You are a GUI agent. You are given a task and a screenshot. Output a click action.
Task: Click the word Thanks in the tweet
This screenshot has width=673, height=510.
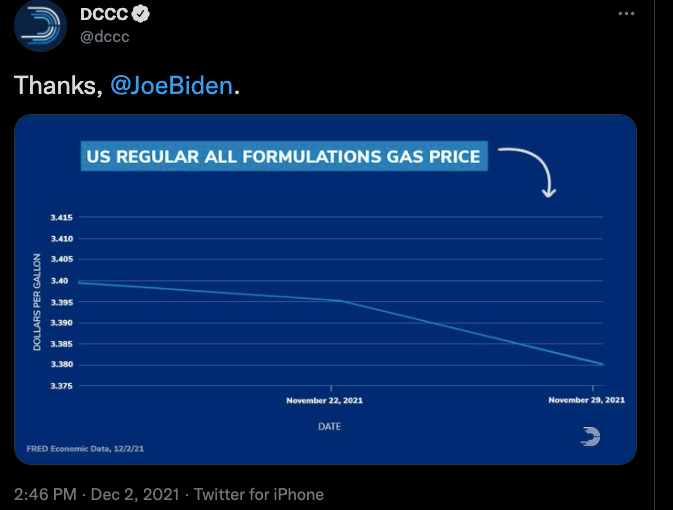[x=58, y=86]
